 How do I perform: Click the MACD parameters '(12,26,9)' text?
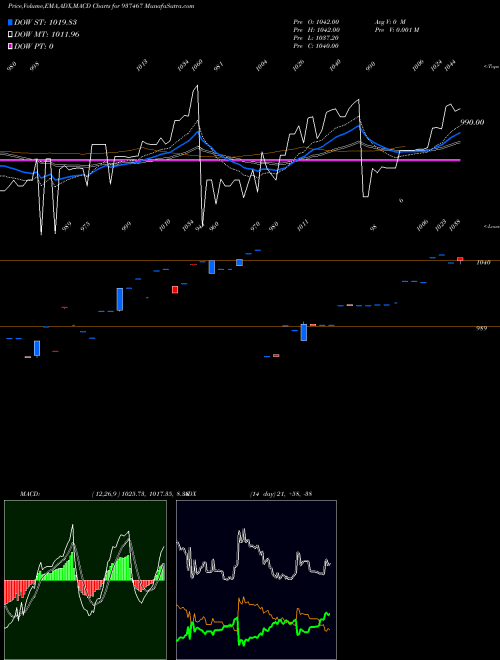104,493
